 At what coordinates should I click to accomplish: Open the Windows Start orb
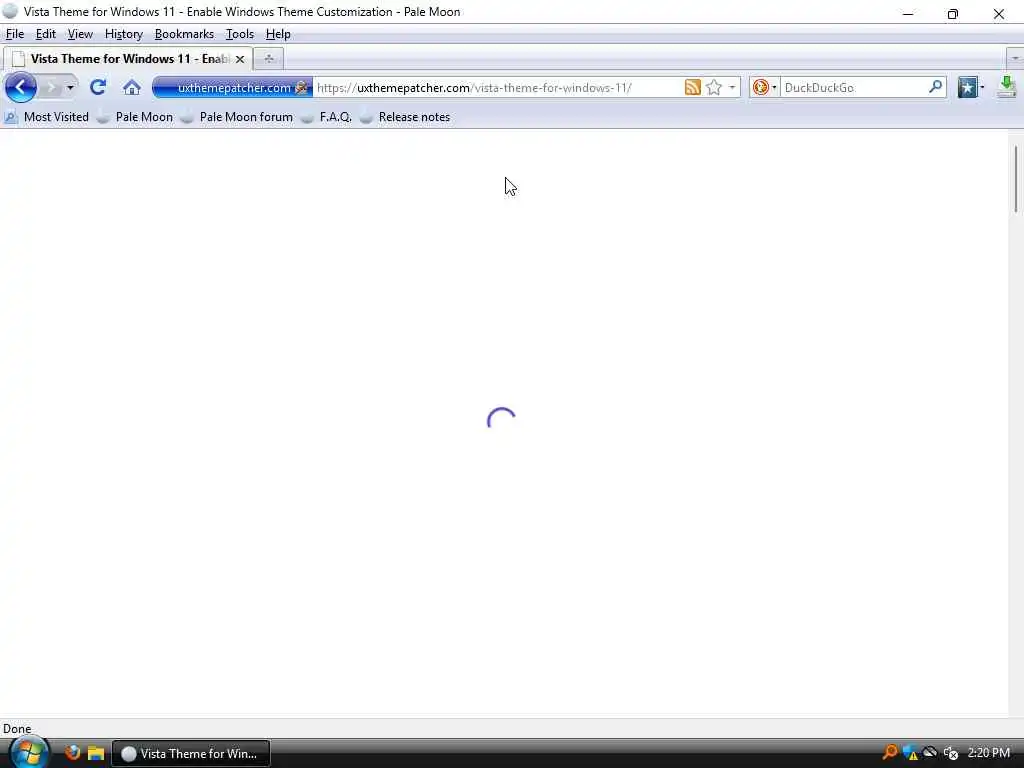[x=27, y=752]
